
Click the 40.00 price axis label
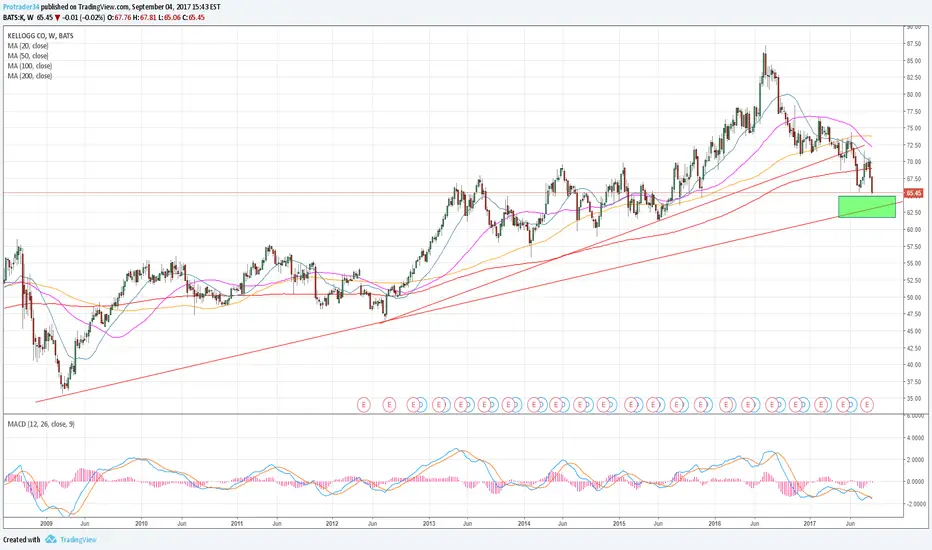(914, 365)
